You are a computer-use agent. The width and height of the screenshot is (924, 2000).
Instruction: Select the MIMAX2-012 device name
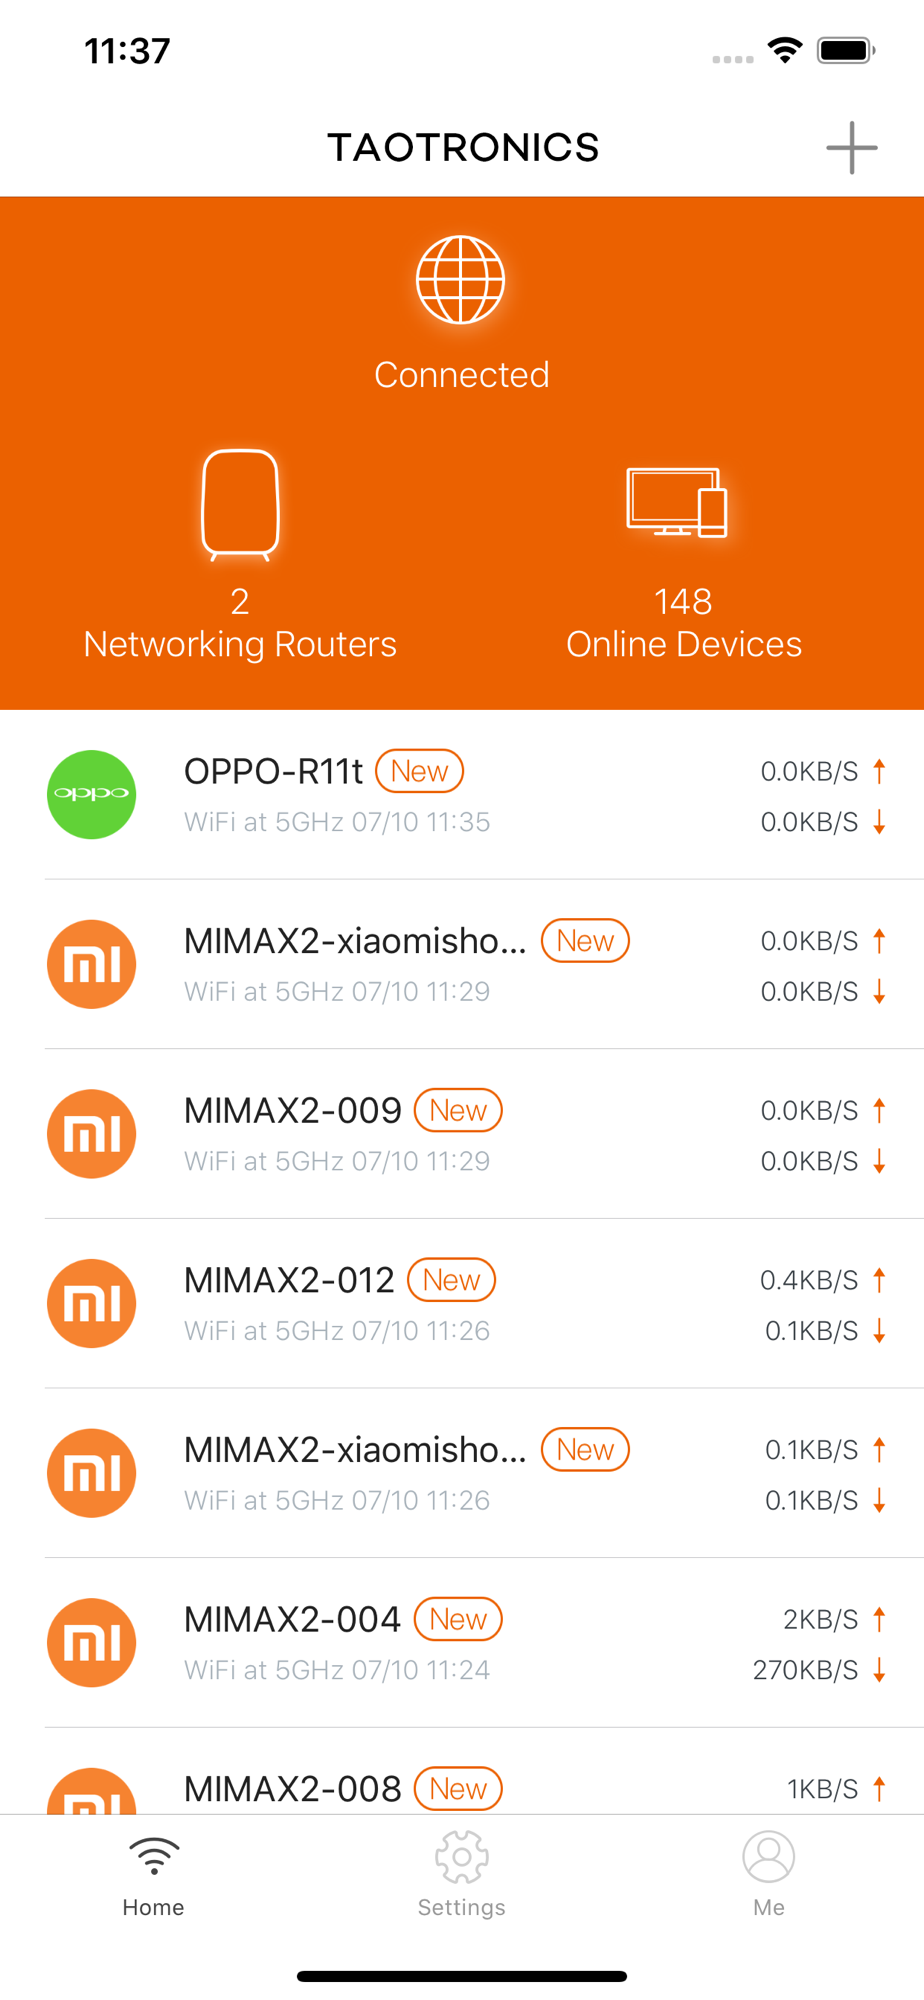[289, 1280]
